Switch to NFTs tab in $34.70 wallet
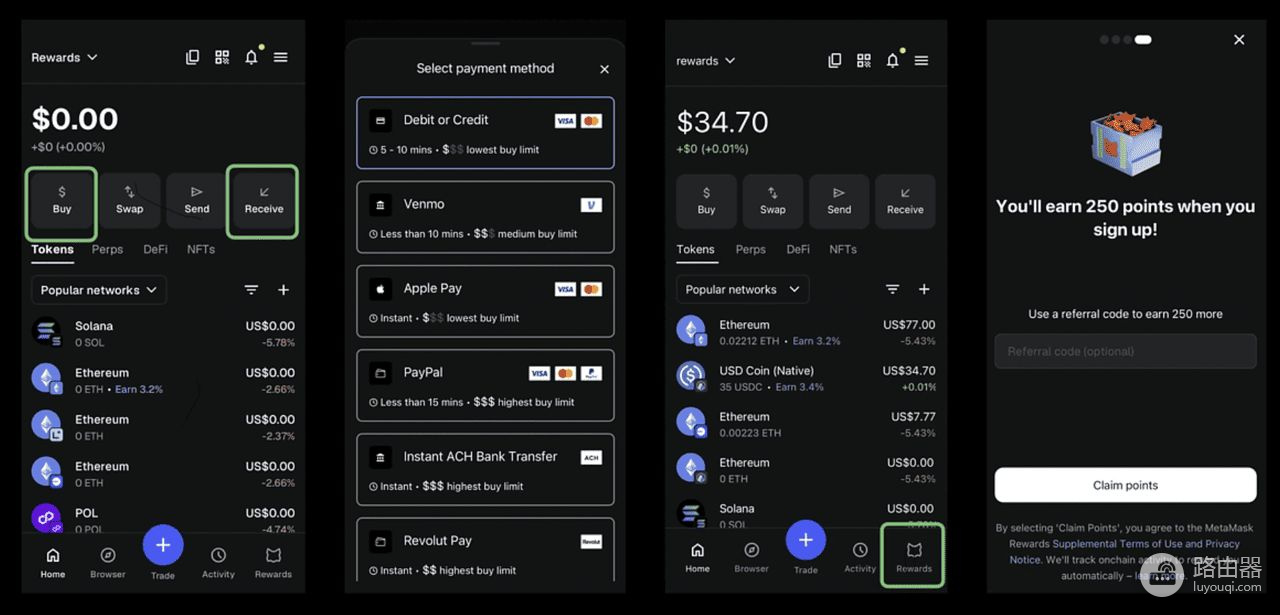 click(x=843, y=249)
